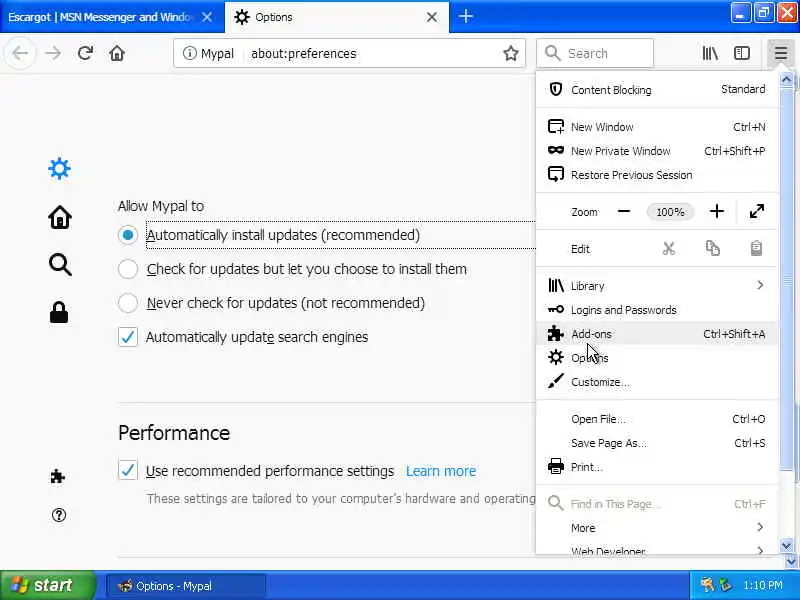Select Never check for updates option
The height and width of the screenshot is (600, 800).
click(128, 303)
